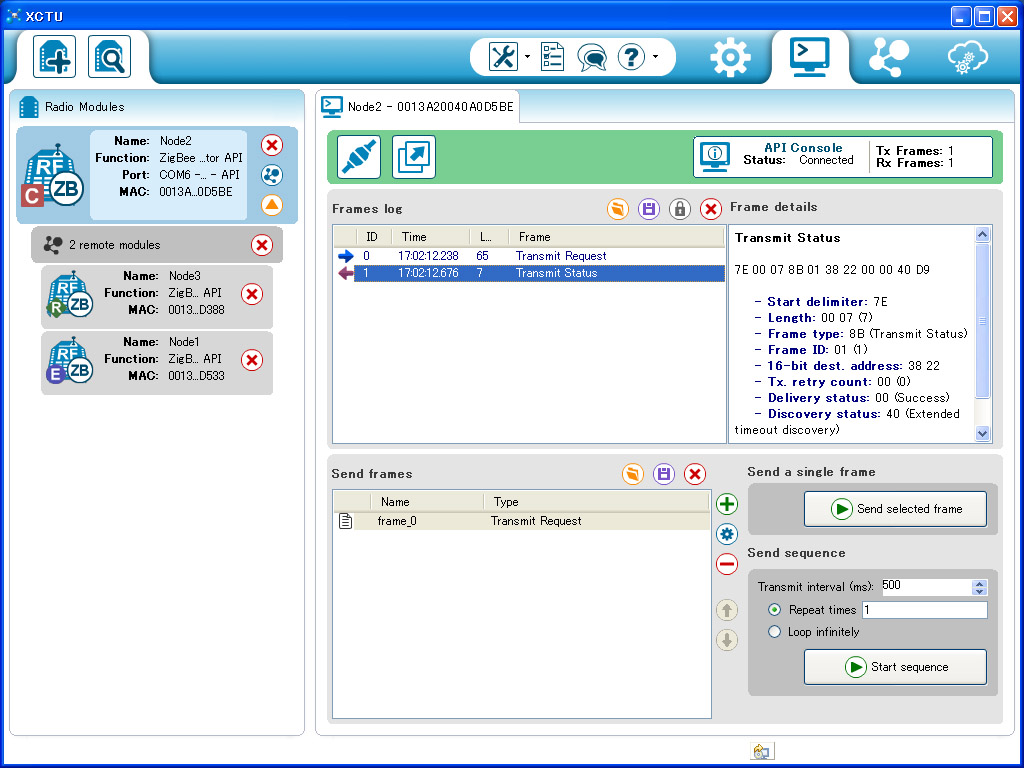This screenshot has width=1024, height=768.
Task: Select the Loop infinitely radio option
Action: [775, 632]
